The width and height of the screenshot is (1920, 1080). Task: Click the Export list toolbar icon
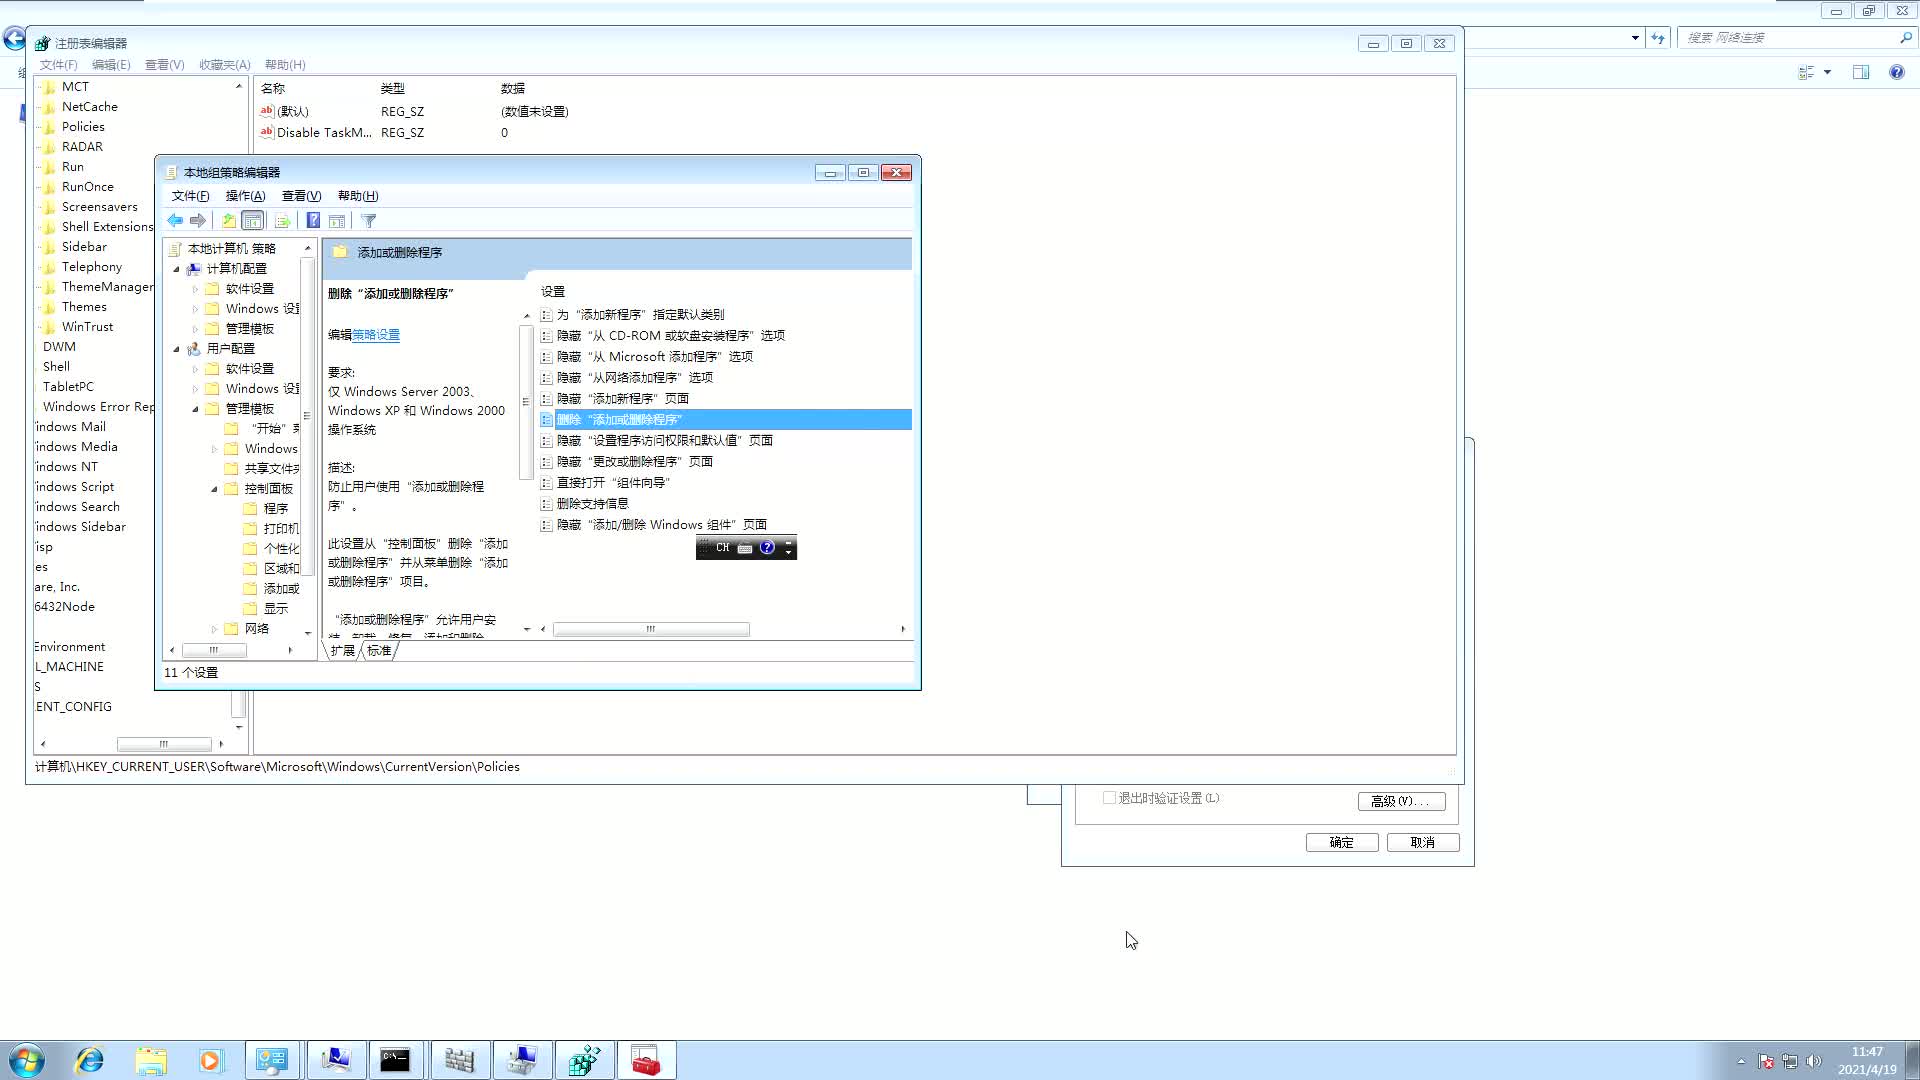282,221
